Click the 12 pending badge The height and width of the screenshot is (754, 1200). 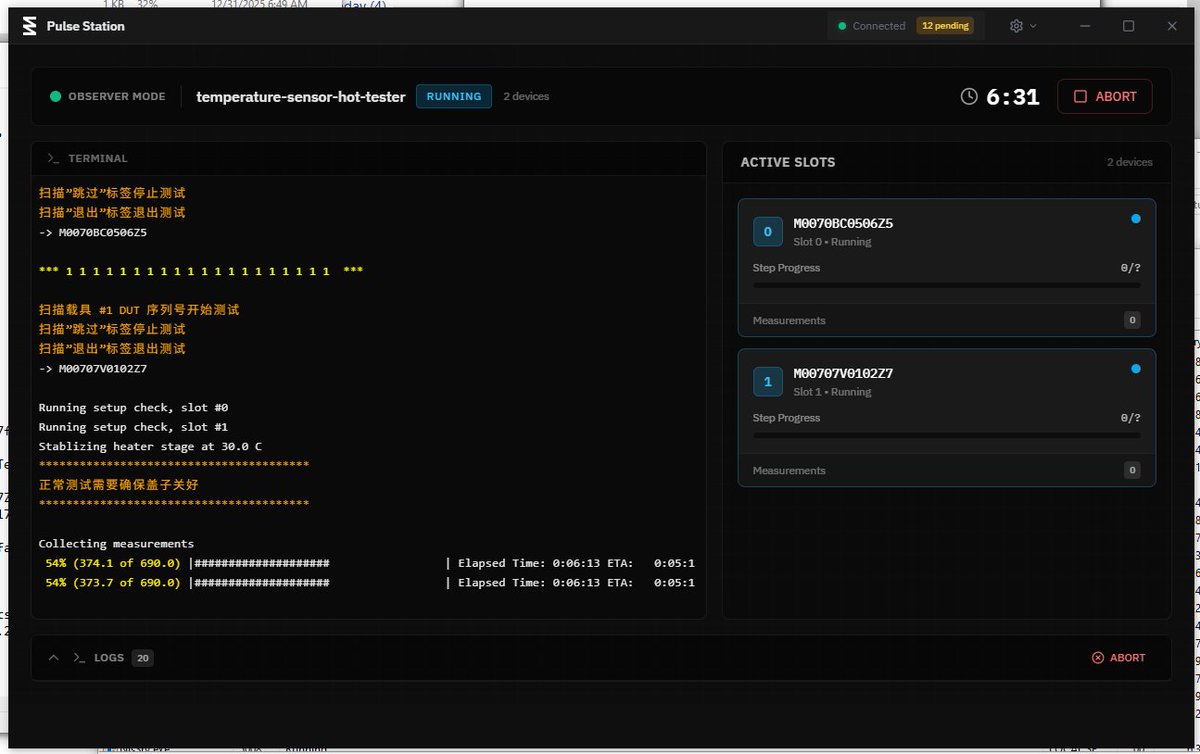[945, 26]
